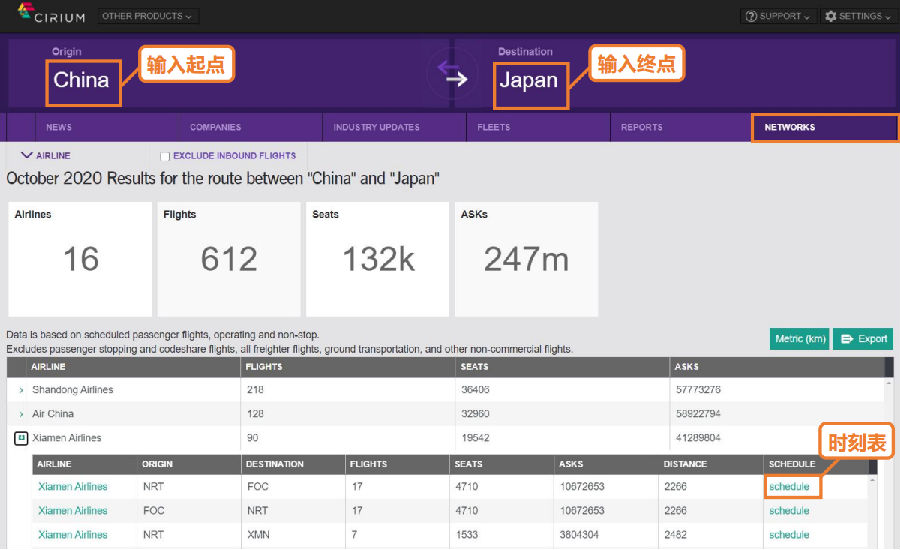Switch to the Networks tab
Image resolution: width=900 pixels, height=550 pixels.
[789, 127]
